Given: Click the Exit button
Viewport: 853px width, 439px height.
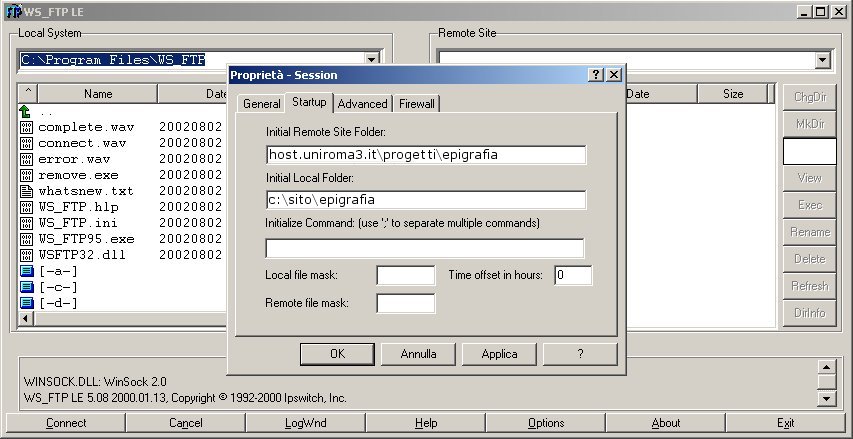Looking at the screenshot, I should point(786,423).
